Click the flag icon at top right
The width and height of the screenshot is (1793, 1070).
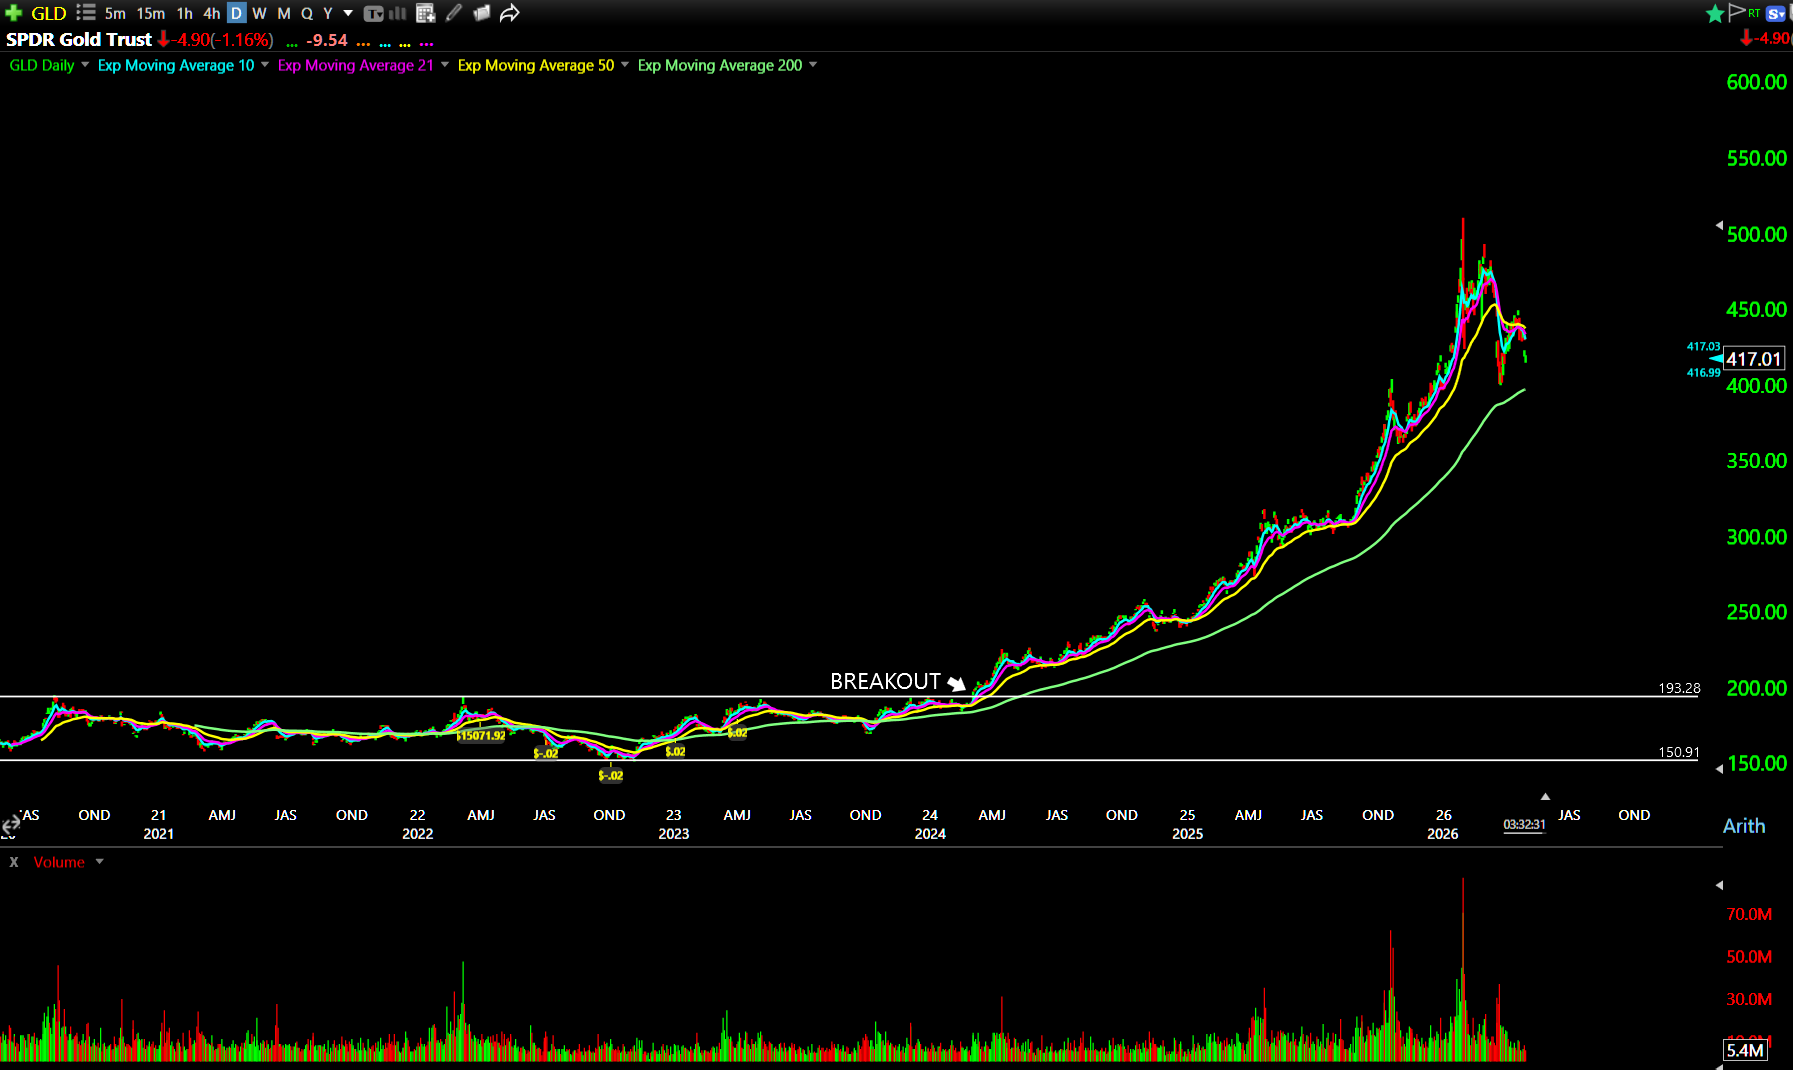coord(1736,12)
